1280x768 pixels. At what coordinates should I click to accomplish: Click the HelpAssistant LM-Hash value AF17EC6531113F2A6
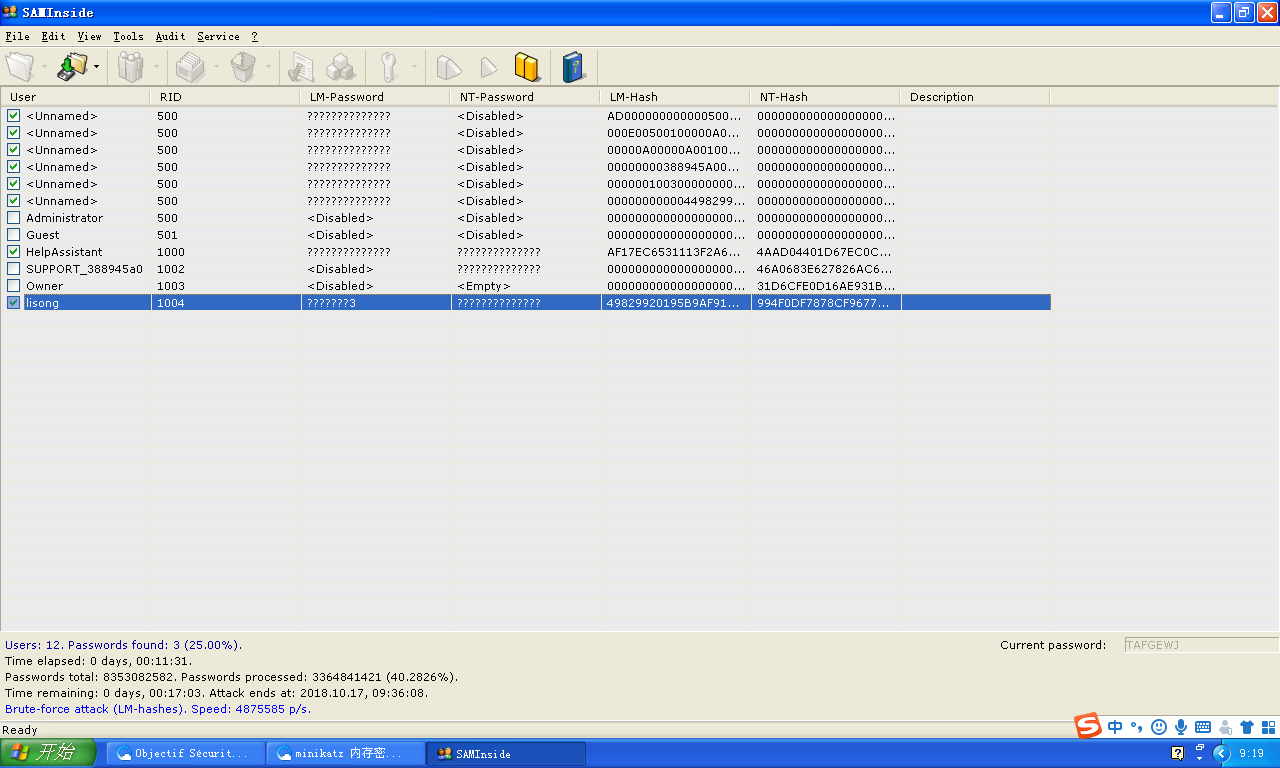click(675, 252)
